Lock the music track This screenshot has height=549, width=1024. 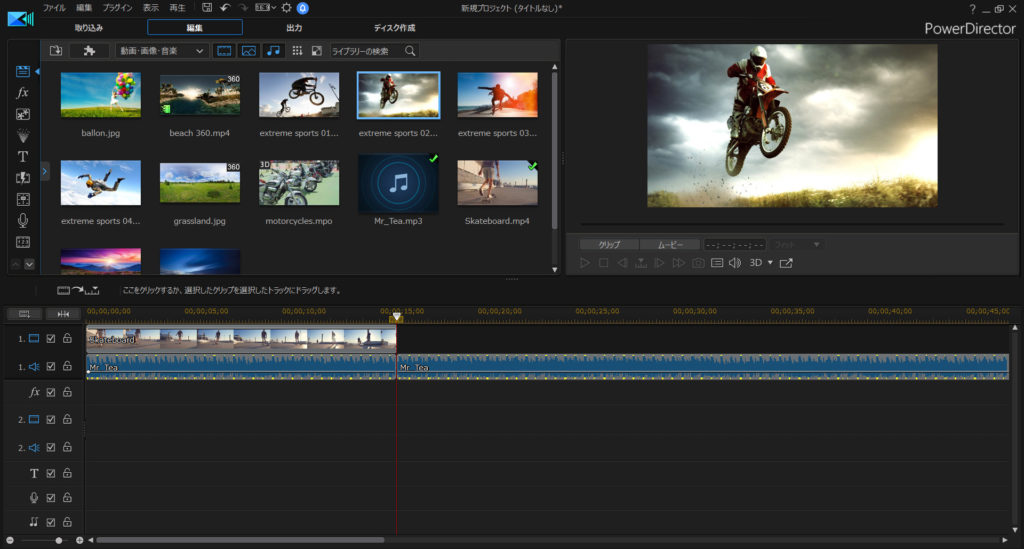pos(67,522)
